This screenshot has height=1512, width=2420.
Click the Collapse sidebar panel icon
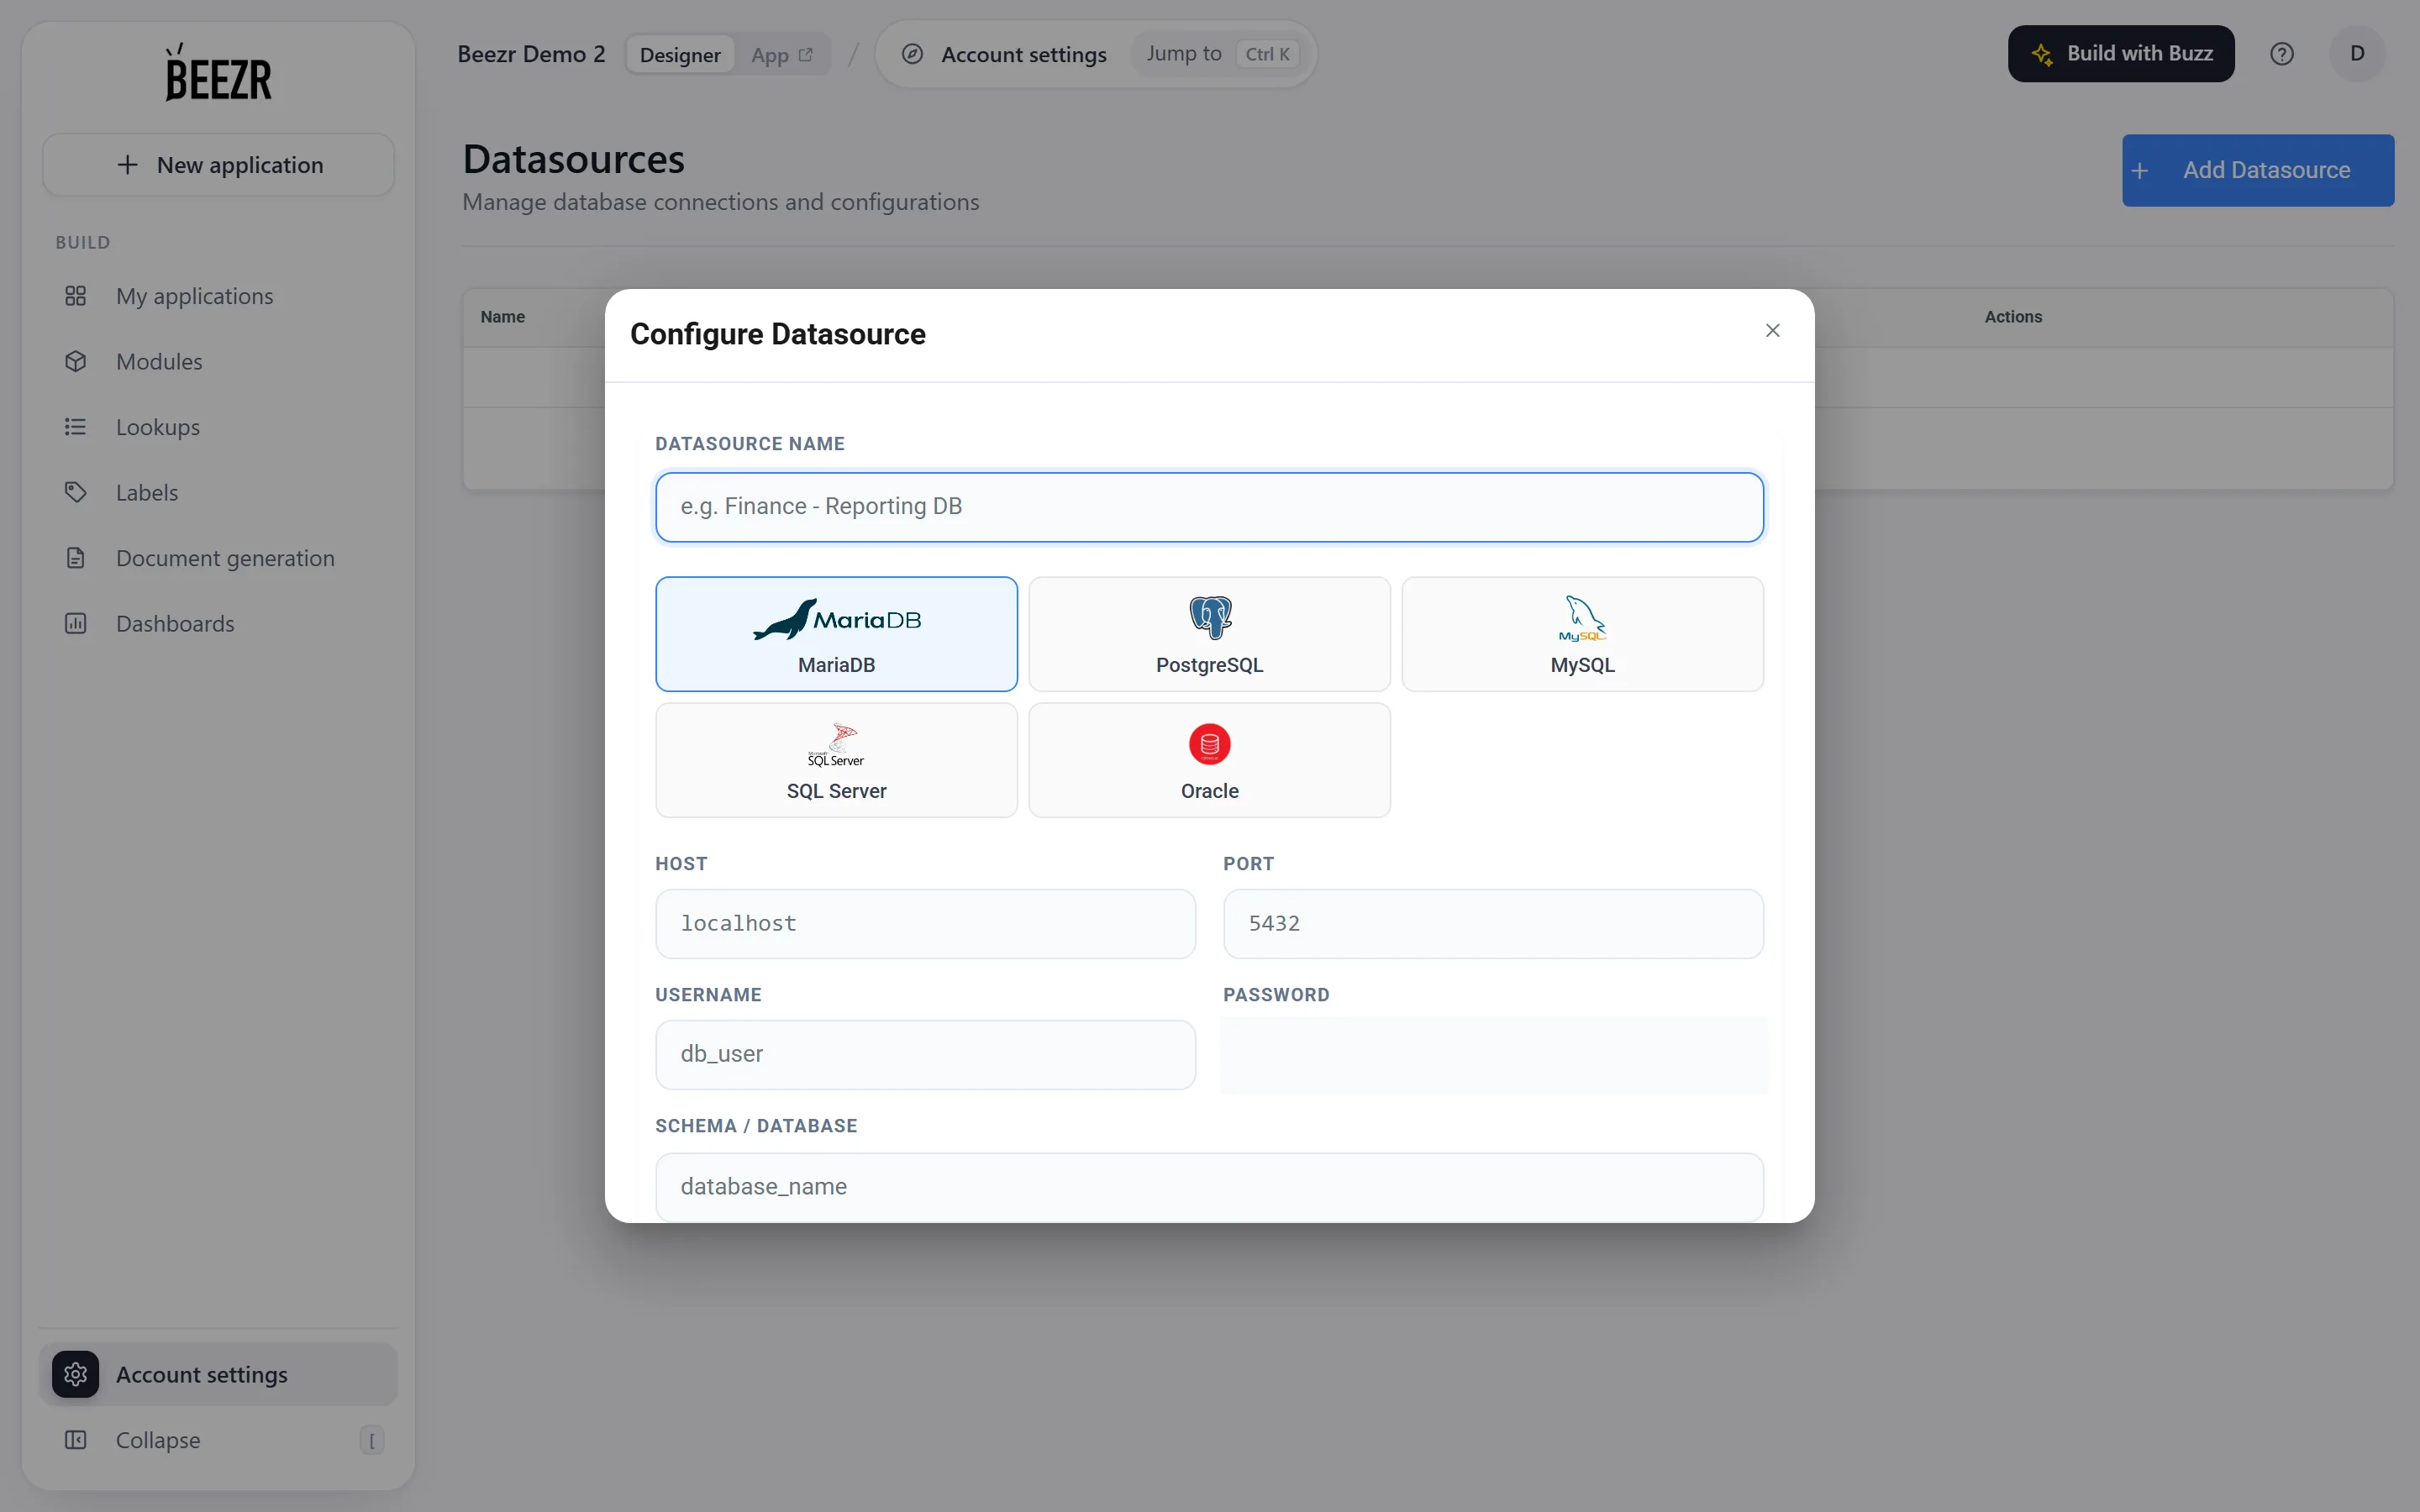76,1440
